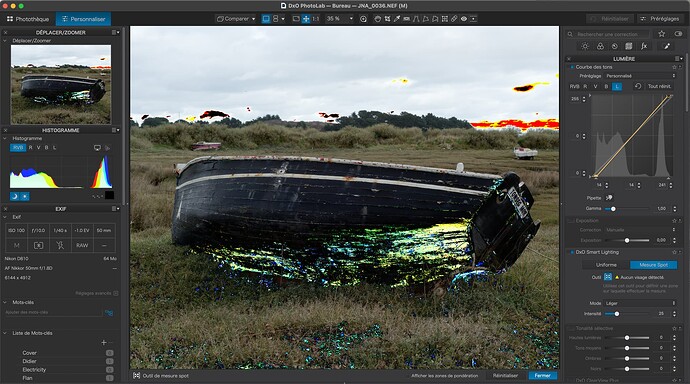690x384 pixels.
Task: Collapse the Mots-clés section
Action: (5, 302)
